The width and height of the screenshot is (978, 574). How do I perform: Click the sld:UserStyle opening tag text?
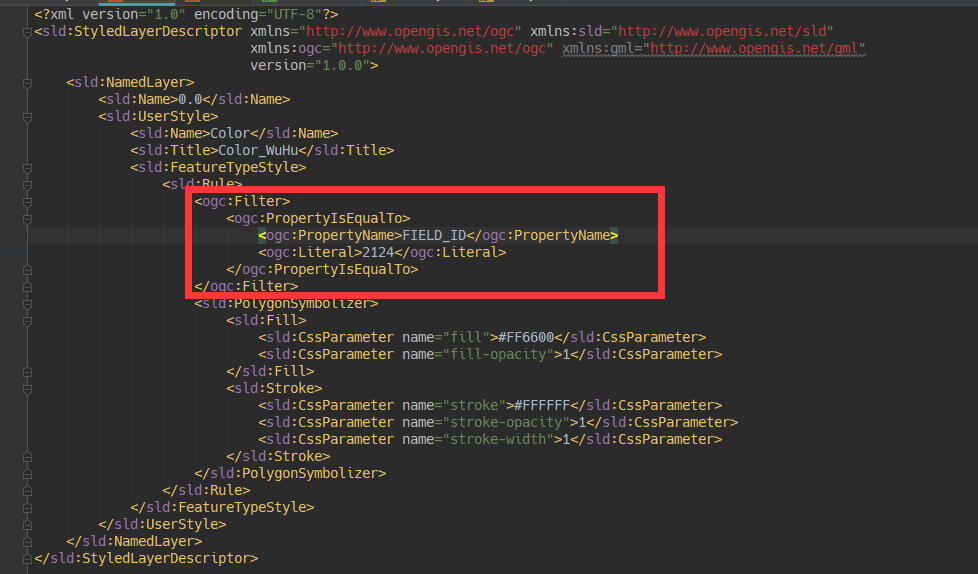158,116
